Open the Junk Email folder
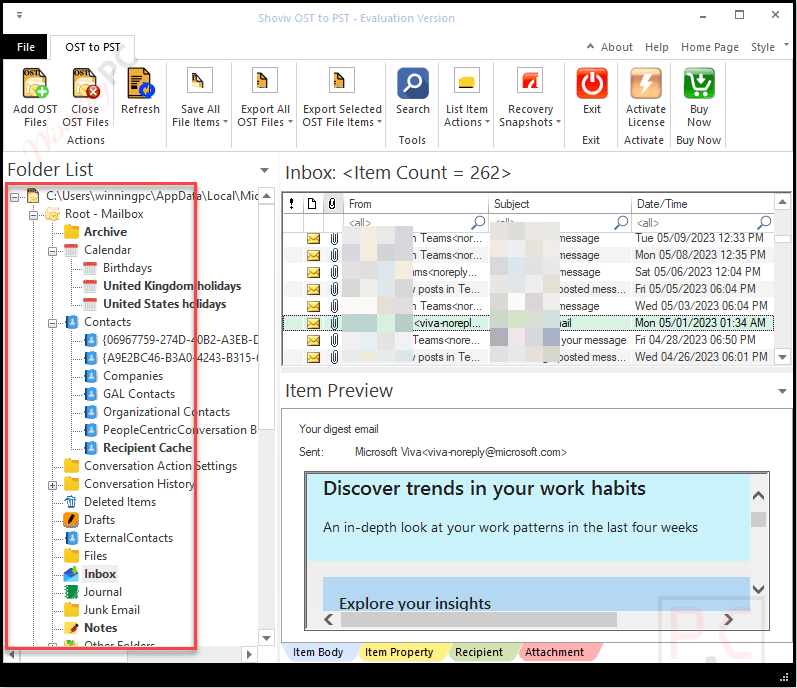The width and height of the screenshot is (797, 688). coord(111,610)
